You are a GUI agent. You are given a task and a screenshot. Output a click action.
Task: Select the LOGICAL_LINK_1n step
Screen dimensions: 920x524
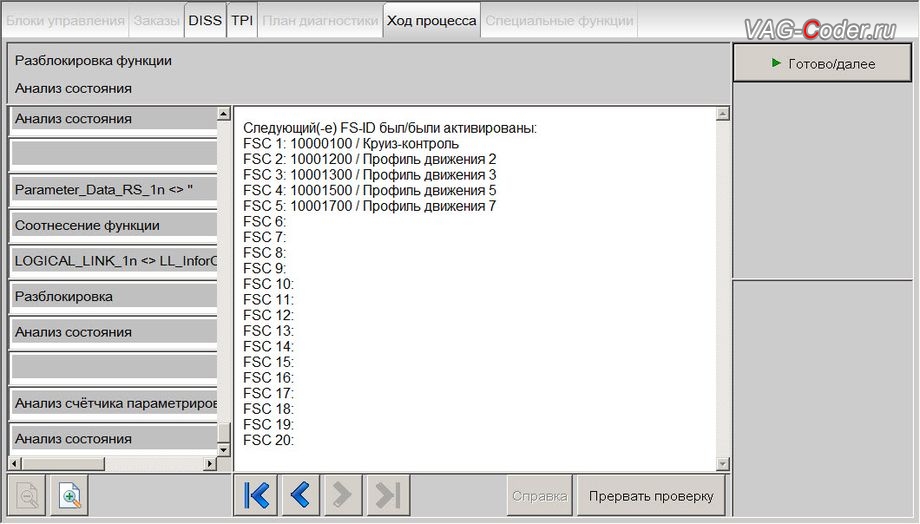(114, 261)
